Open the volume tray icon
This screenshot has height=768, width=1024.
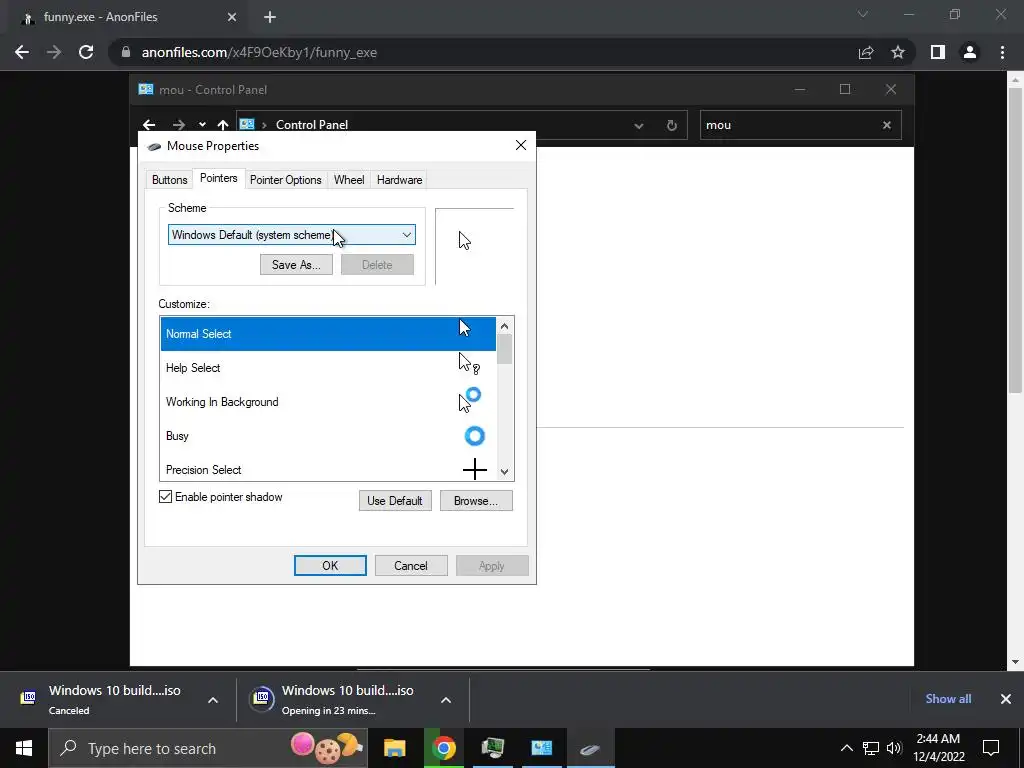[894, 748]
